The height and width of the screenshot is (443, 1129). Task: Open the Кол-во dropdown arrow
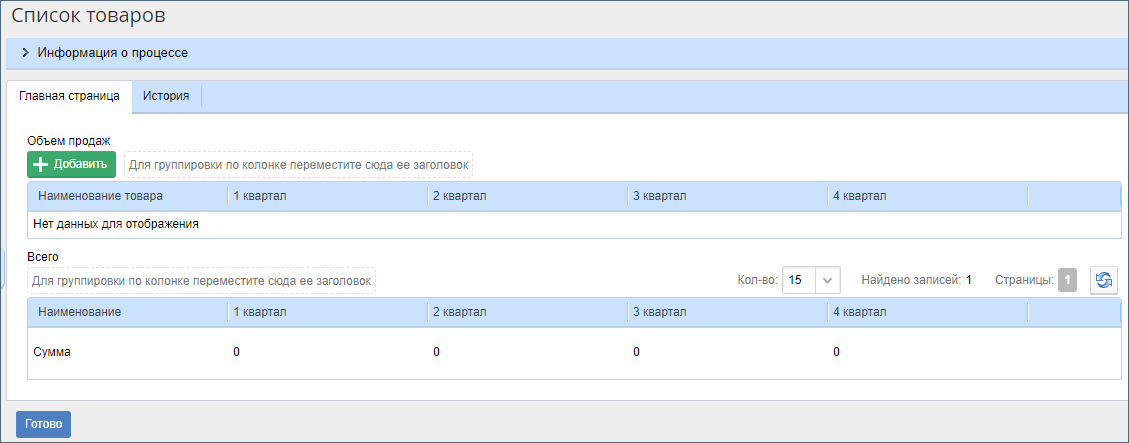(828, 281)
